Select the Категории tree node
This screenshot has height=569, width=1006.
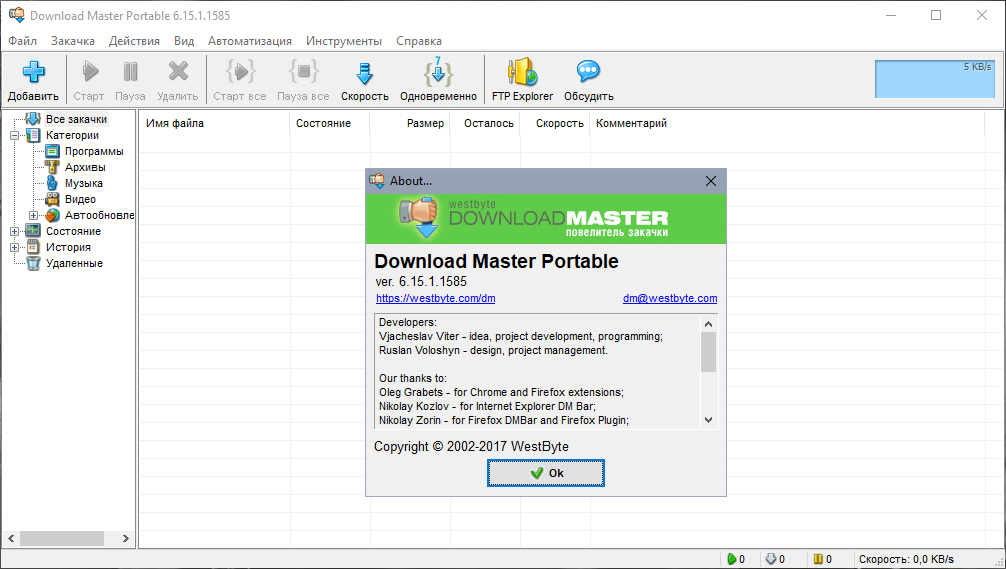click(72, 135)
